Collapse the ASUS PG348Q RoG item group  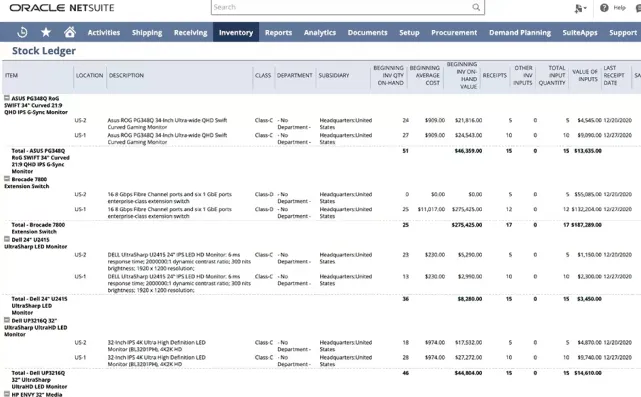coord(7,98)
